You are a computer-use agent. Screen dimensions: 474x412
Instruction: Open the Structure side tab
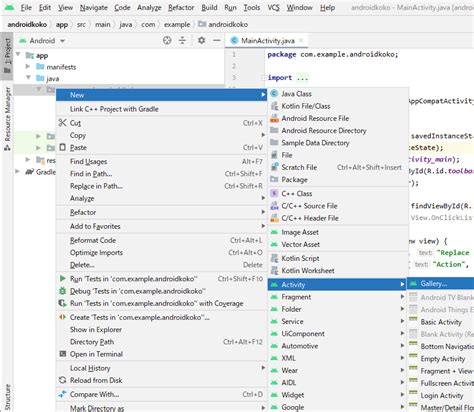(7, 397)
